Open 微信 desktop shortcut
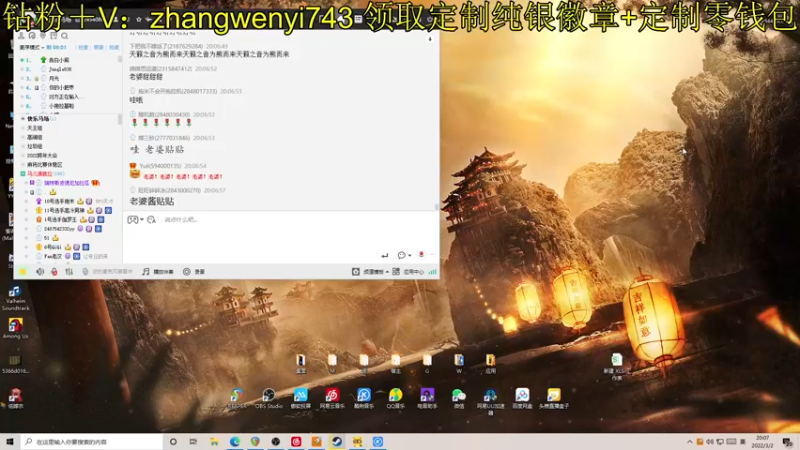800x450 pixels. 459,398
